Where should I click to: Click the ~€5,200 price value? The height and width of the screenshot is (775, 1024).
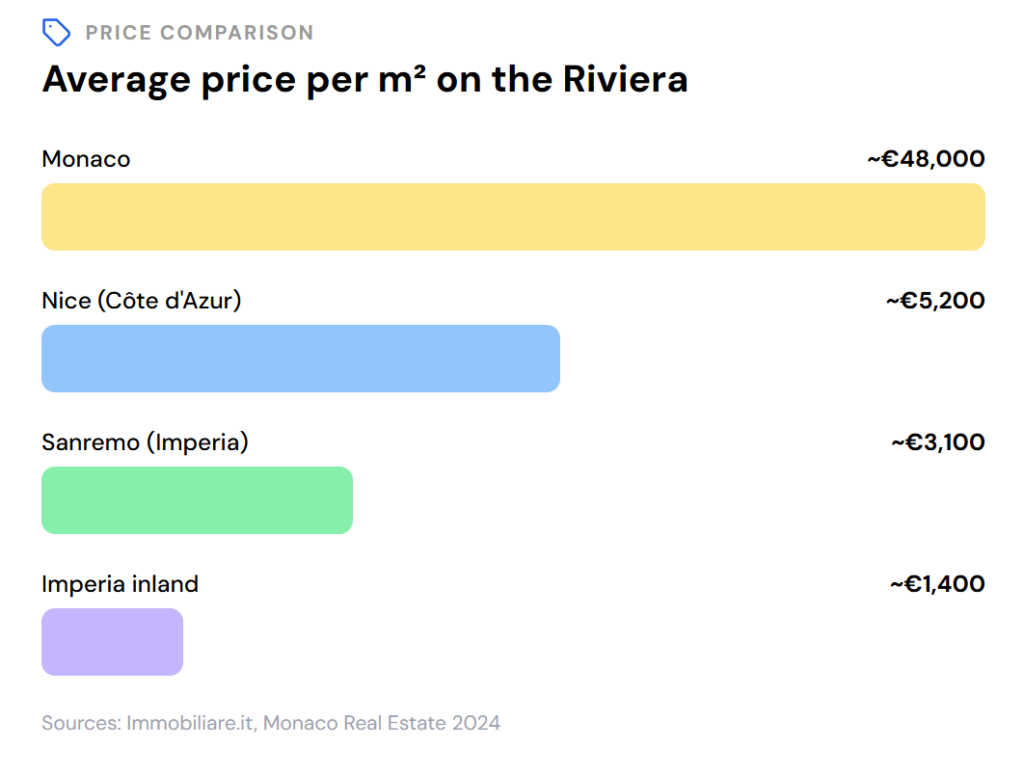935,301
